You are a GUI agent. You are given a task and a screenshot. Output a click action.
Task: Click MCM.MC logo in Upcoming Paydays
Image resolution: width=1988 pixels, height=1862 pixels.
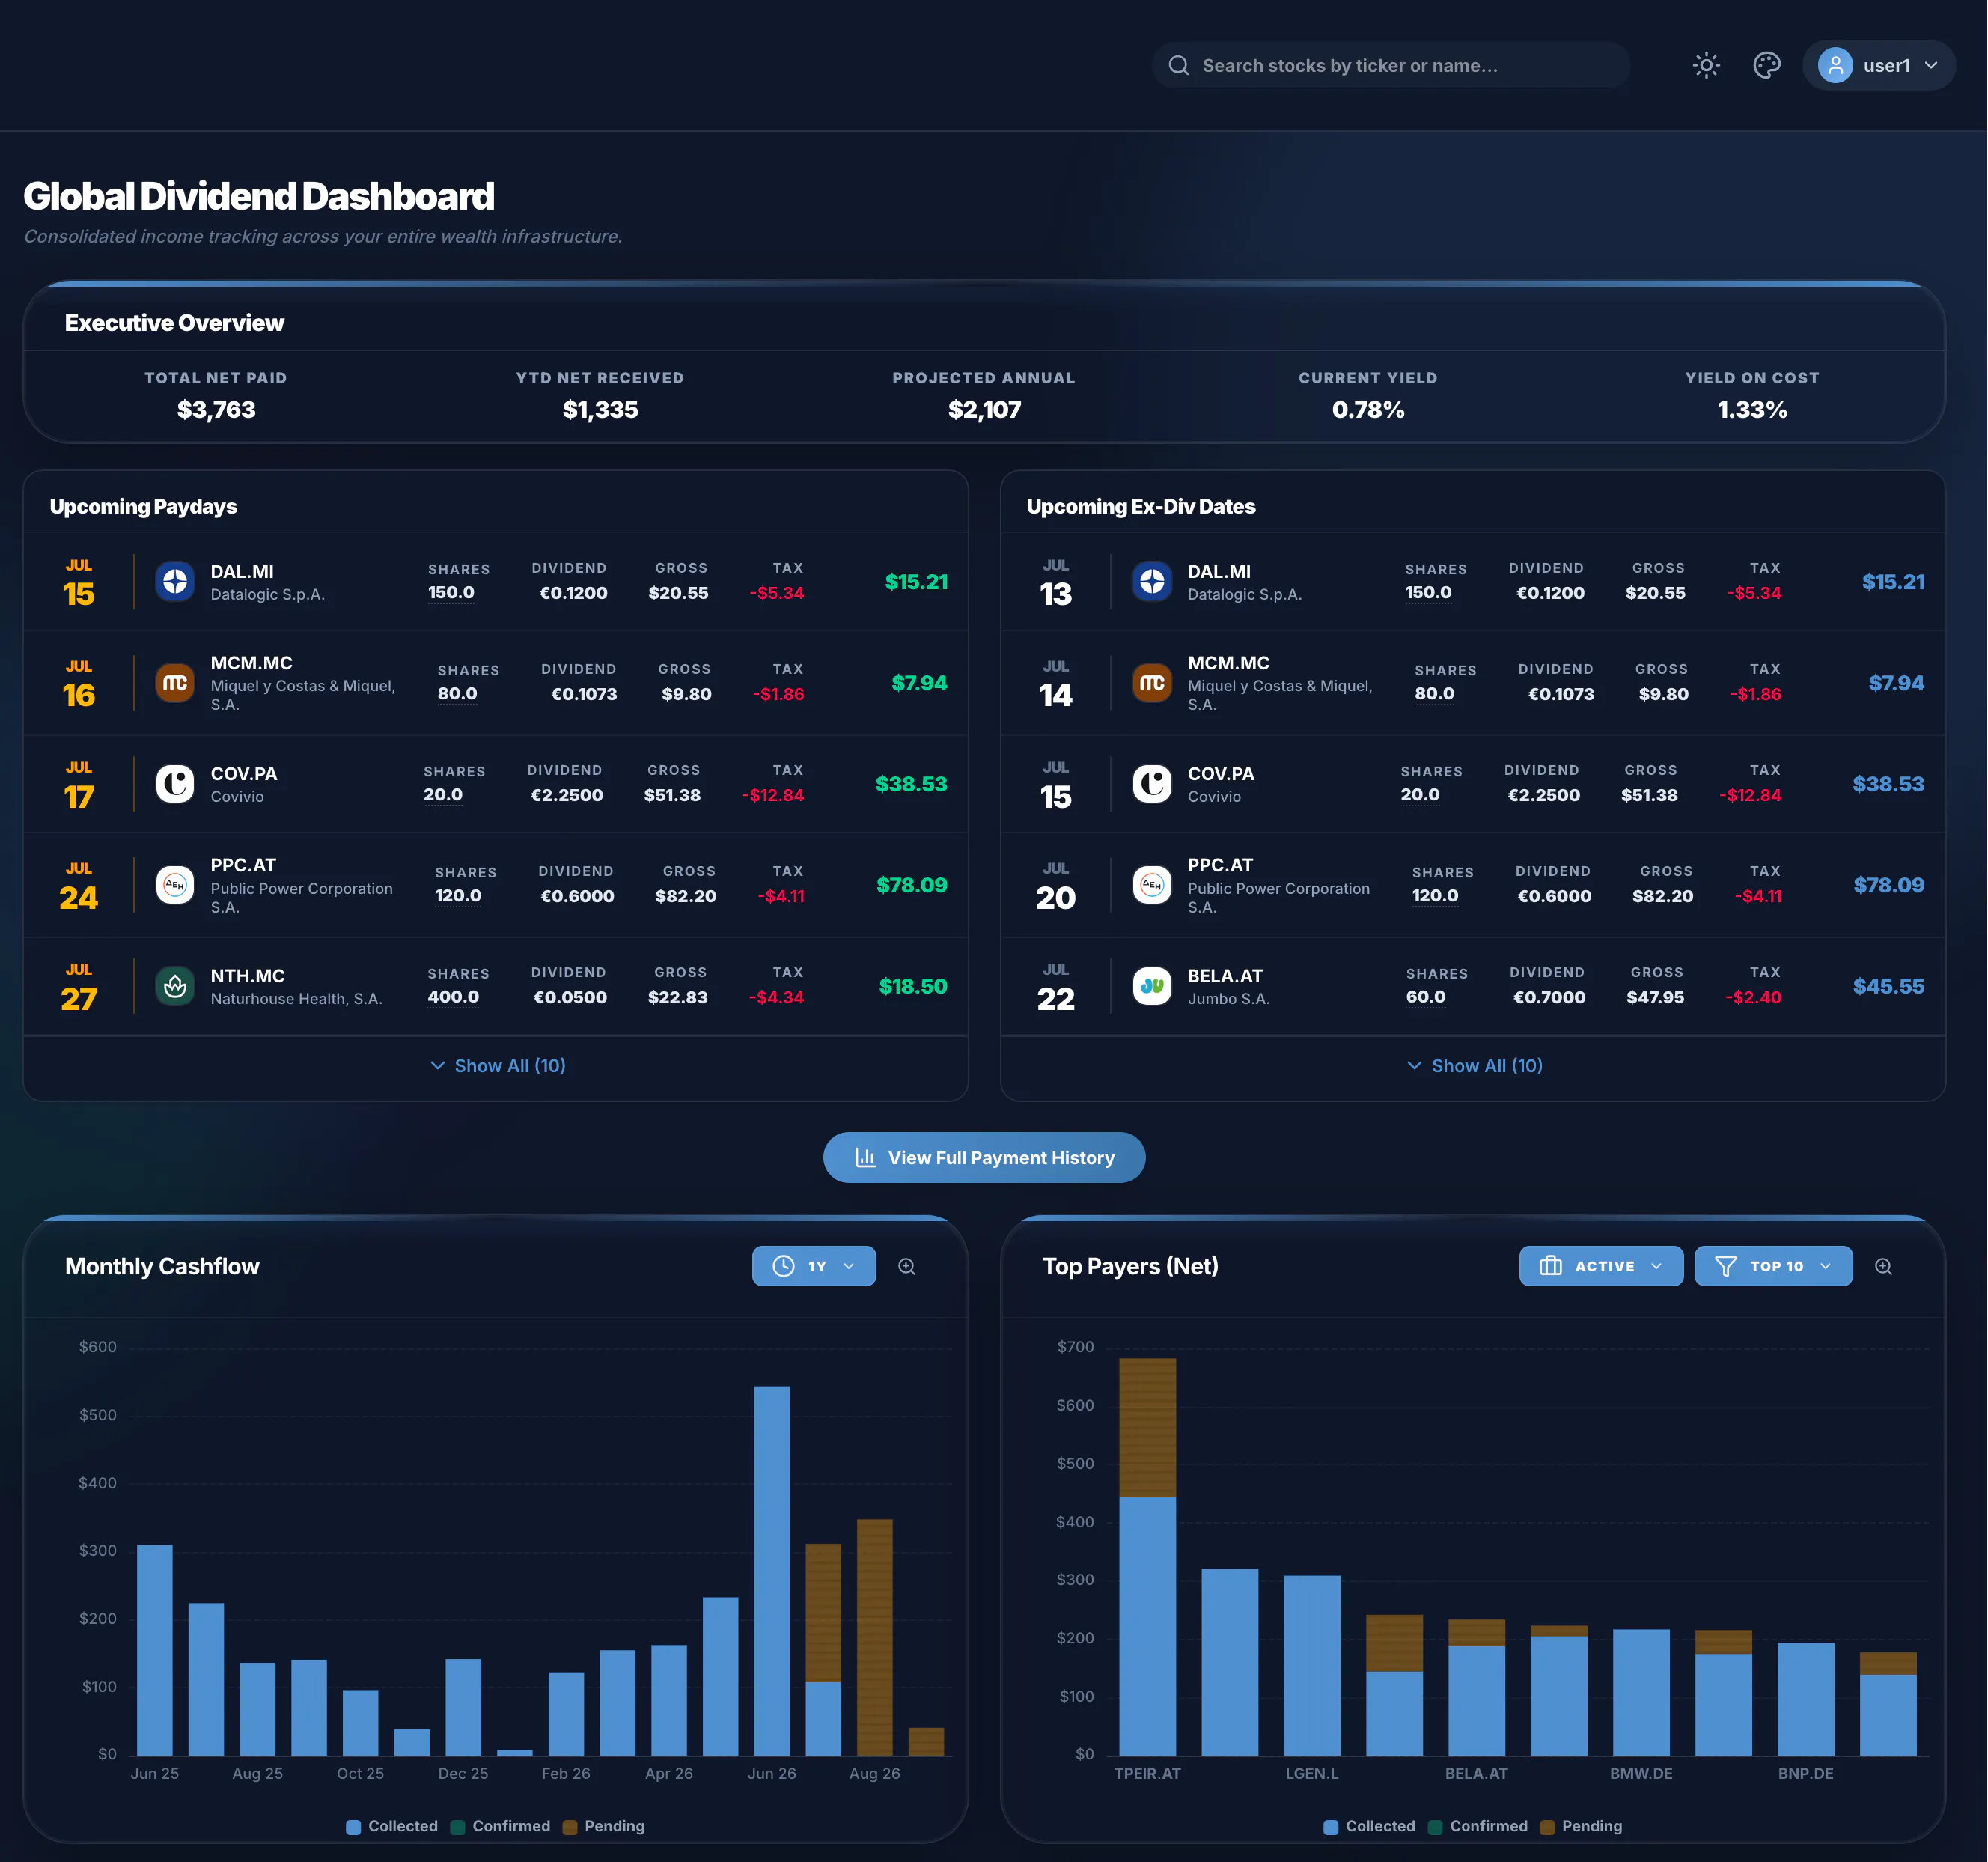175,683
